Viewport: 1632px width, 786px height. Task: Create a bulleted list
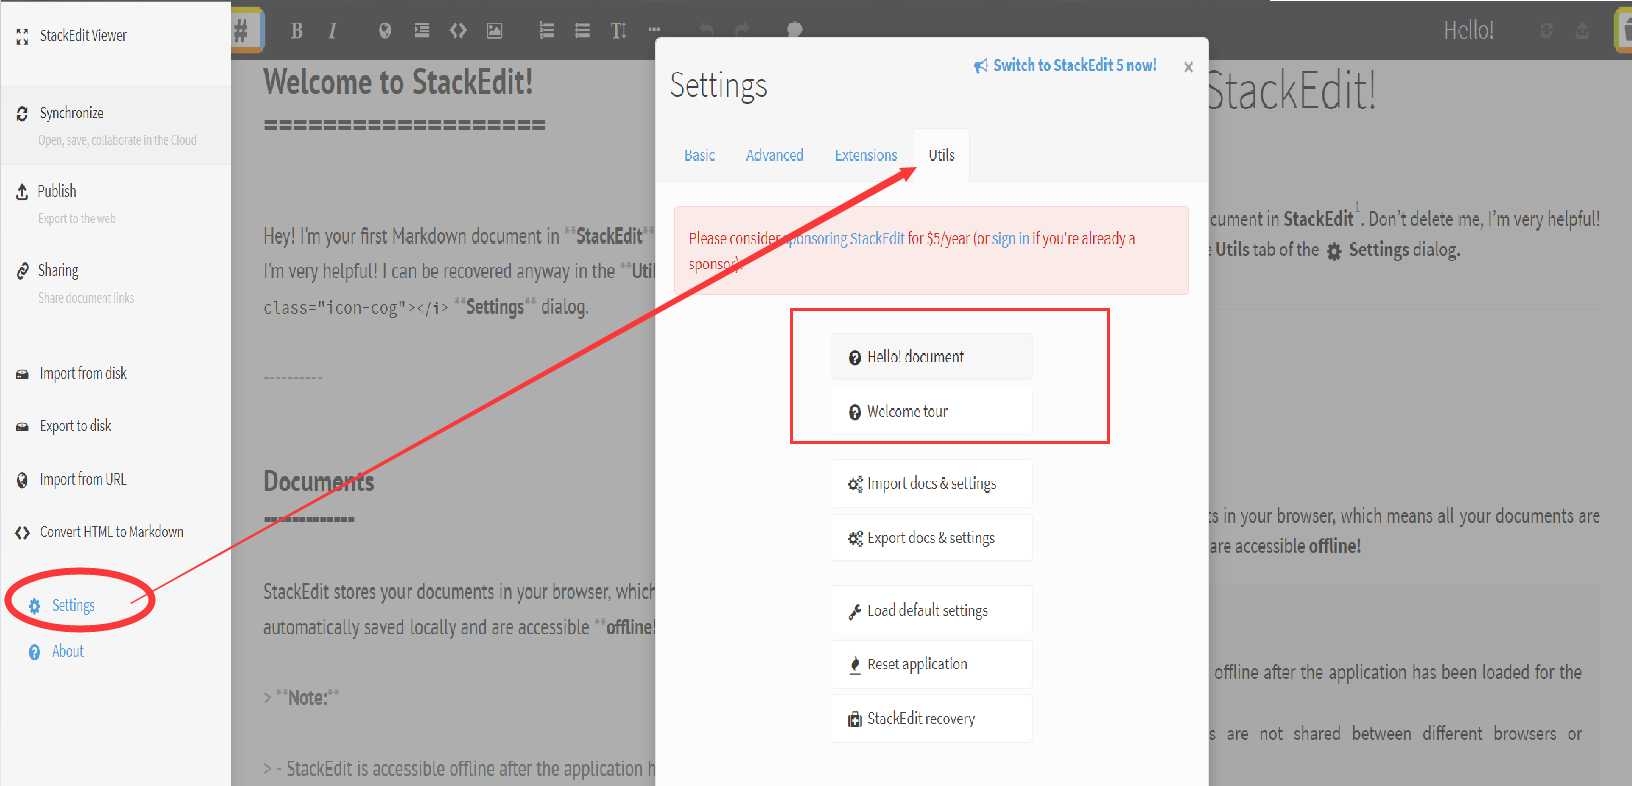point(582,31)
